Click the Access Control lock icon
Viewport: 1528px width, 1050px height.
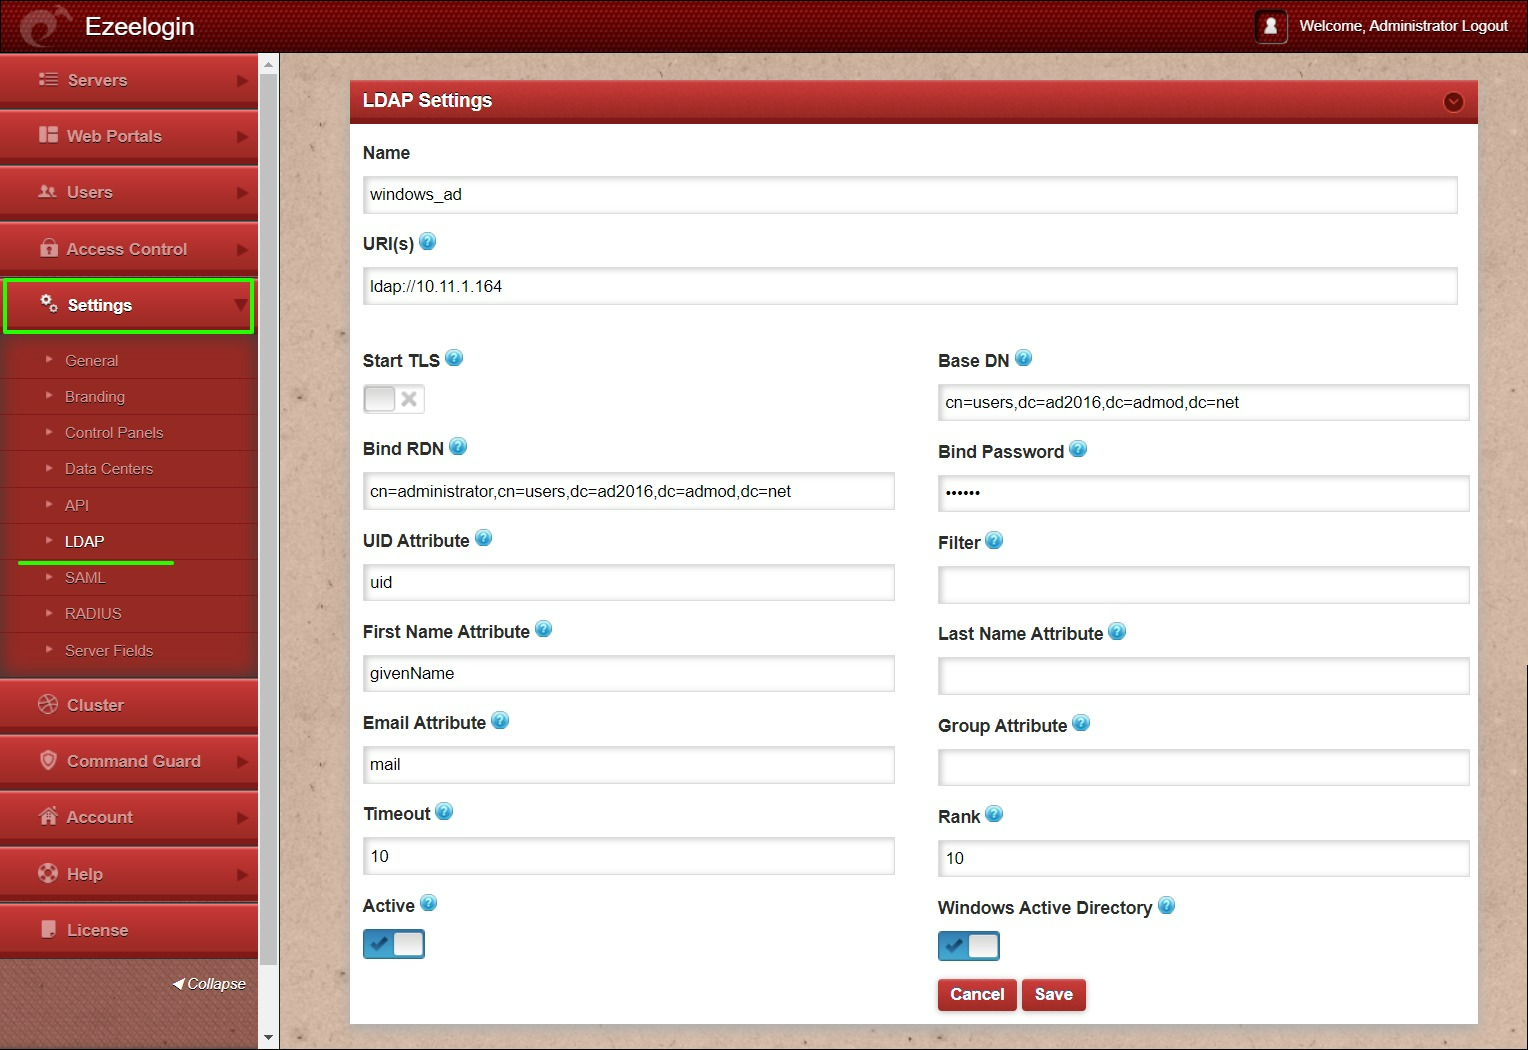click(x=47, y=249)
